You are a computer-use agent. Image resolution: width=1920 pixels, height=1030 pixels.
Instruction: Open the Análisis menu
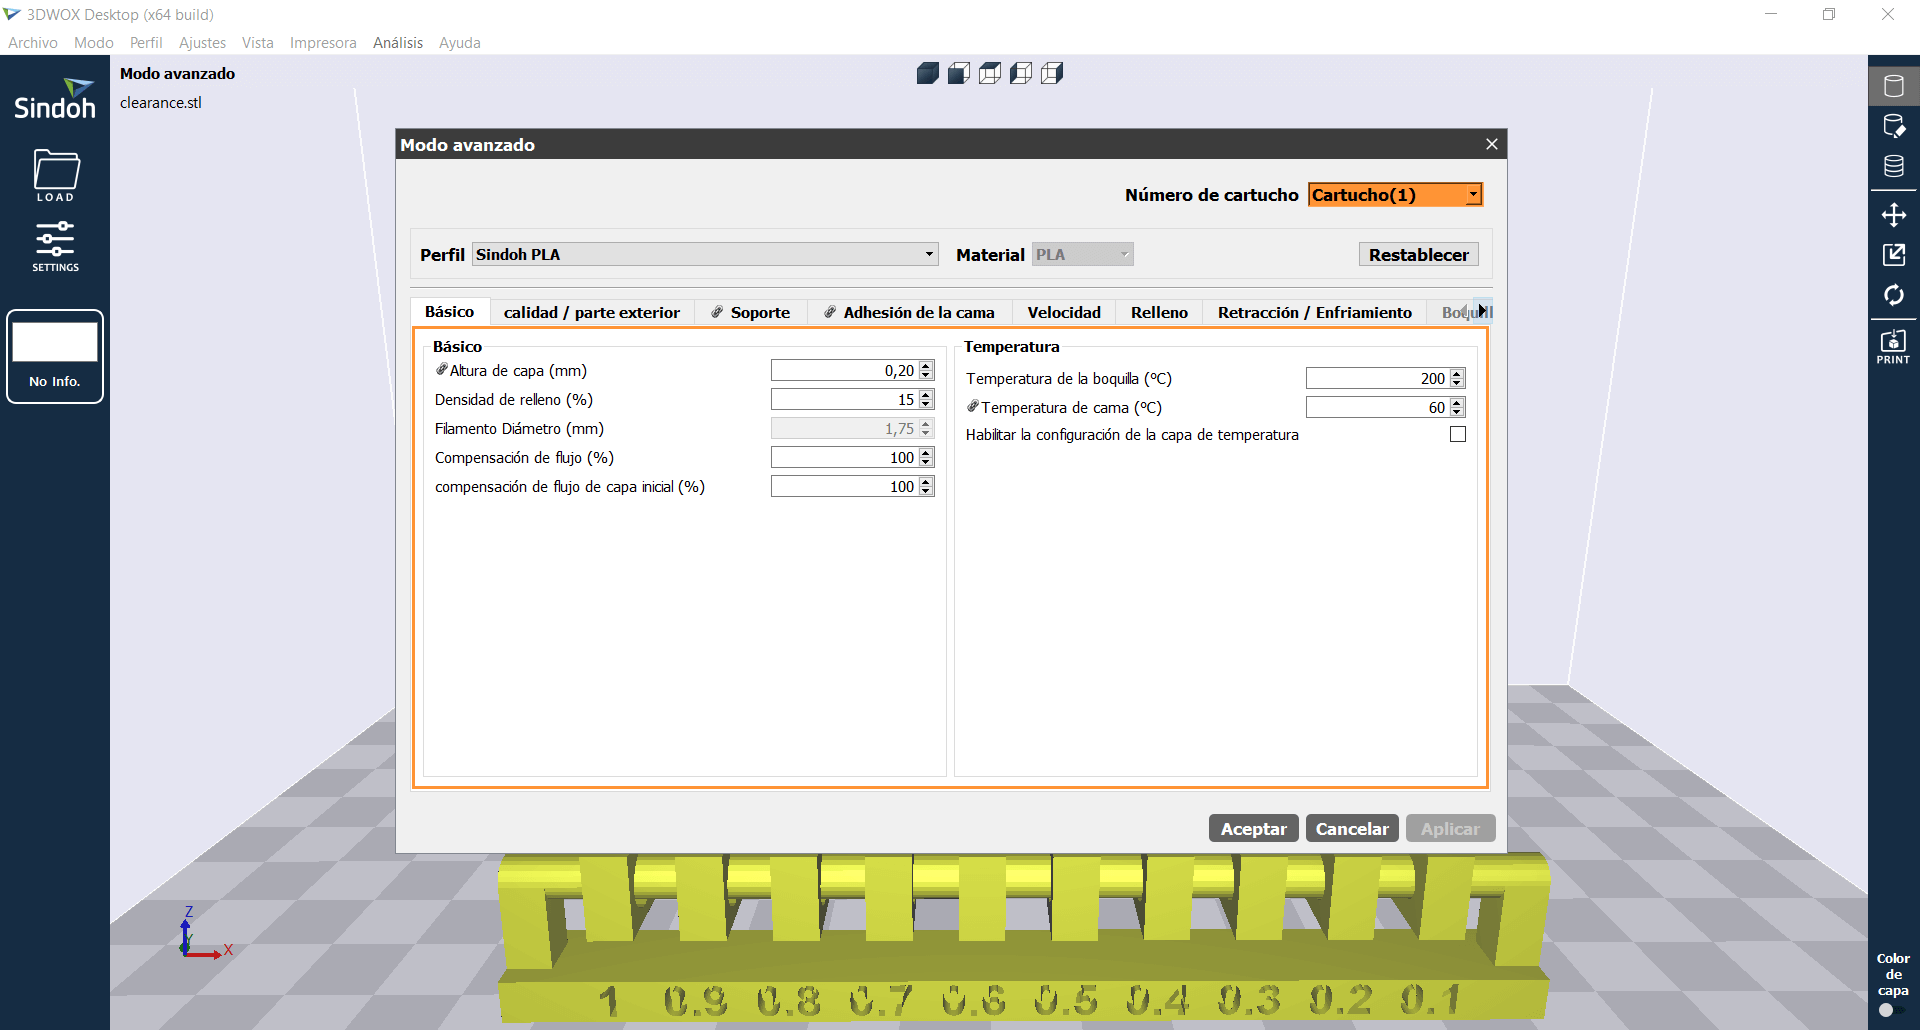(398, 43)
